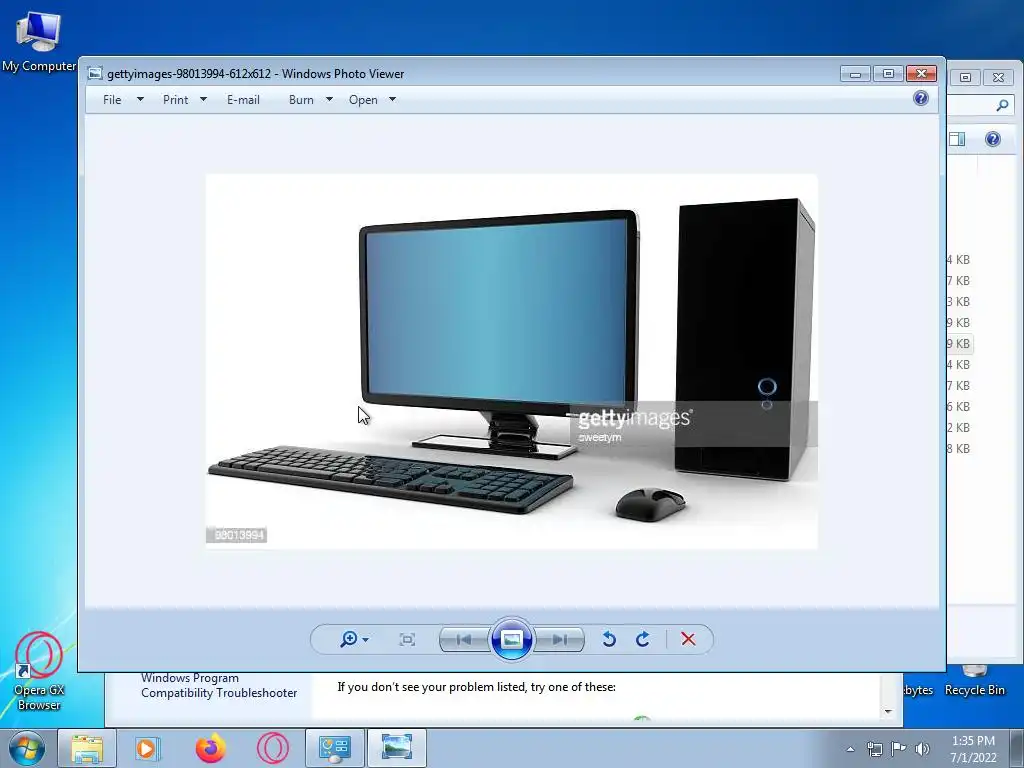Start the slide show
Viewport: 1024px width, 768px height.
coord(511,639)
